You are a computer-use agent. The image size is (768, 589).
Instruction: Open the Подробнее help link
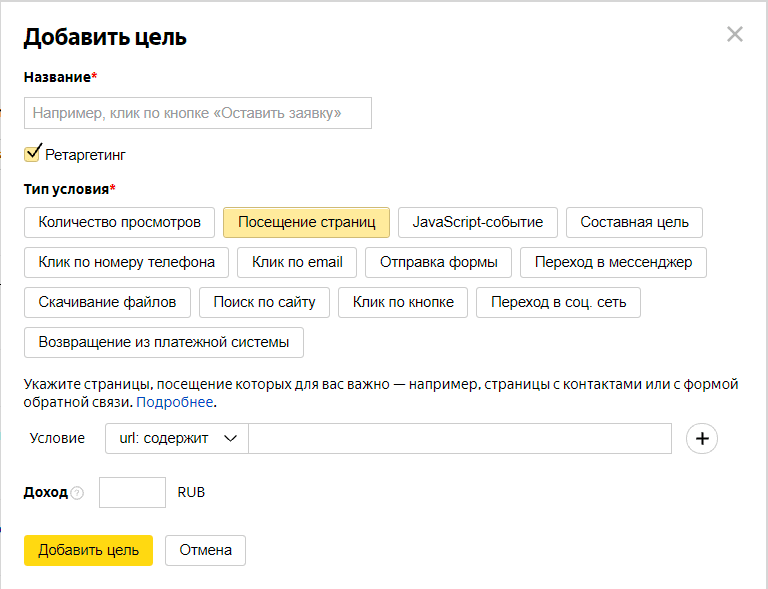175,402
